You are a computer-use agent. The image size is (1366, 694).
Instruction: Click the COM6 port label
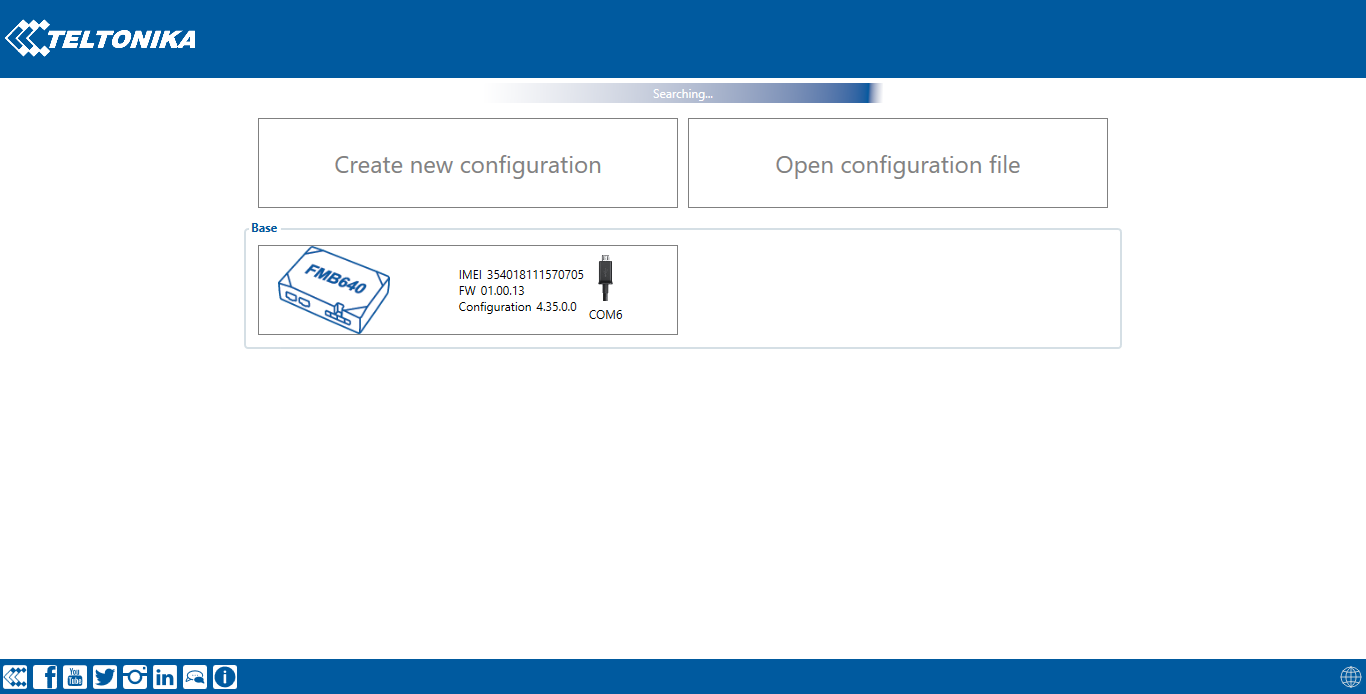[606, 315]
